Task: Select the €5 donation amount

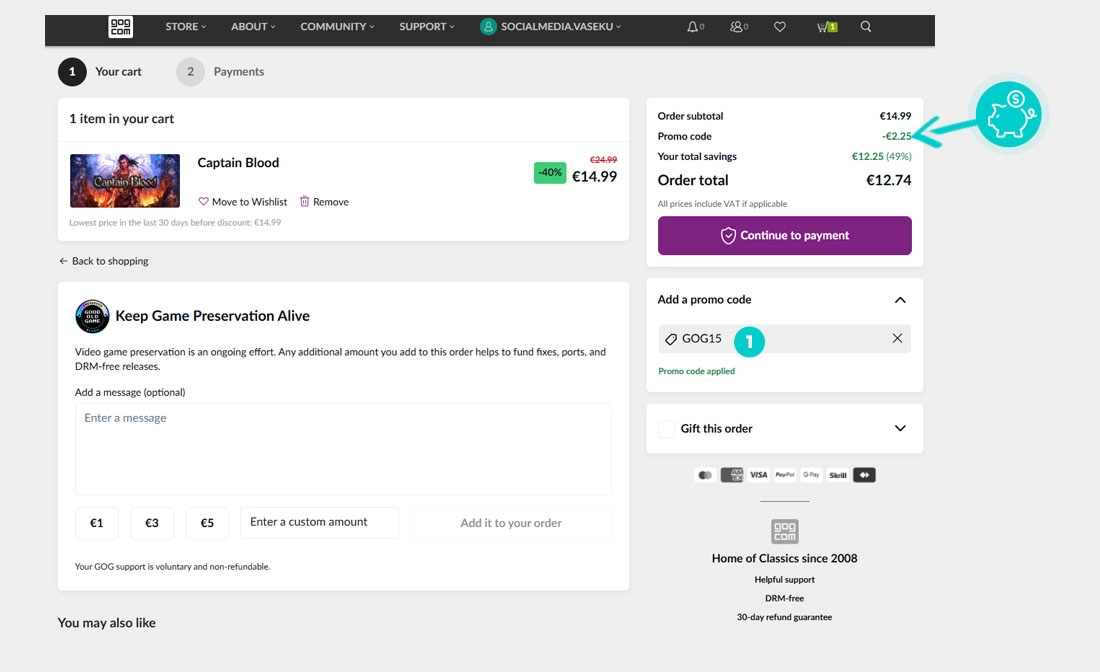Action: pyautogui.click(x=207, y=523)
